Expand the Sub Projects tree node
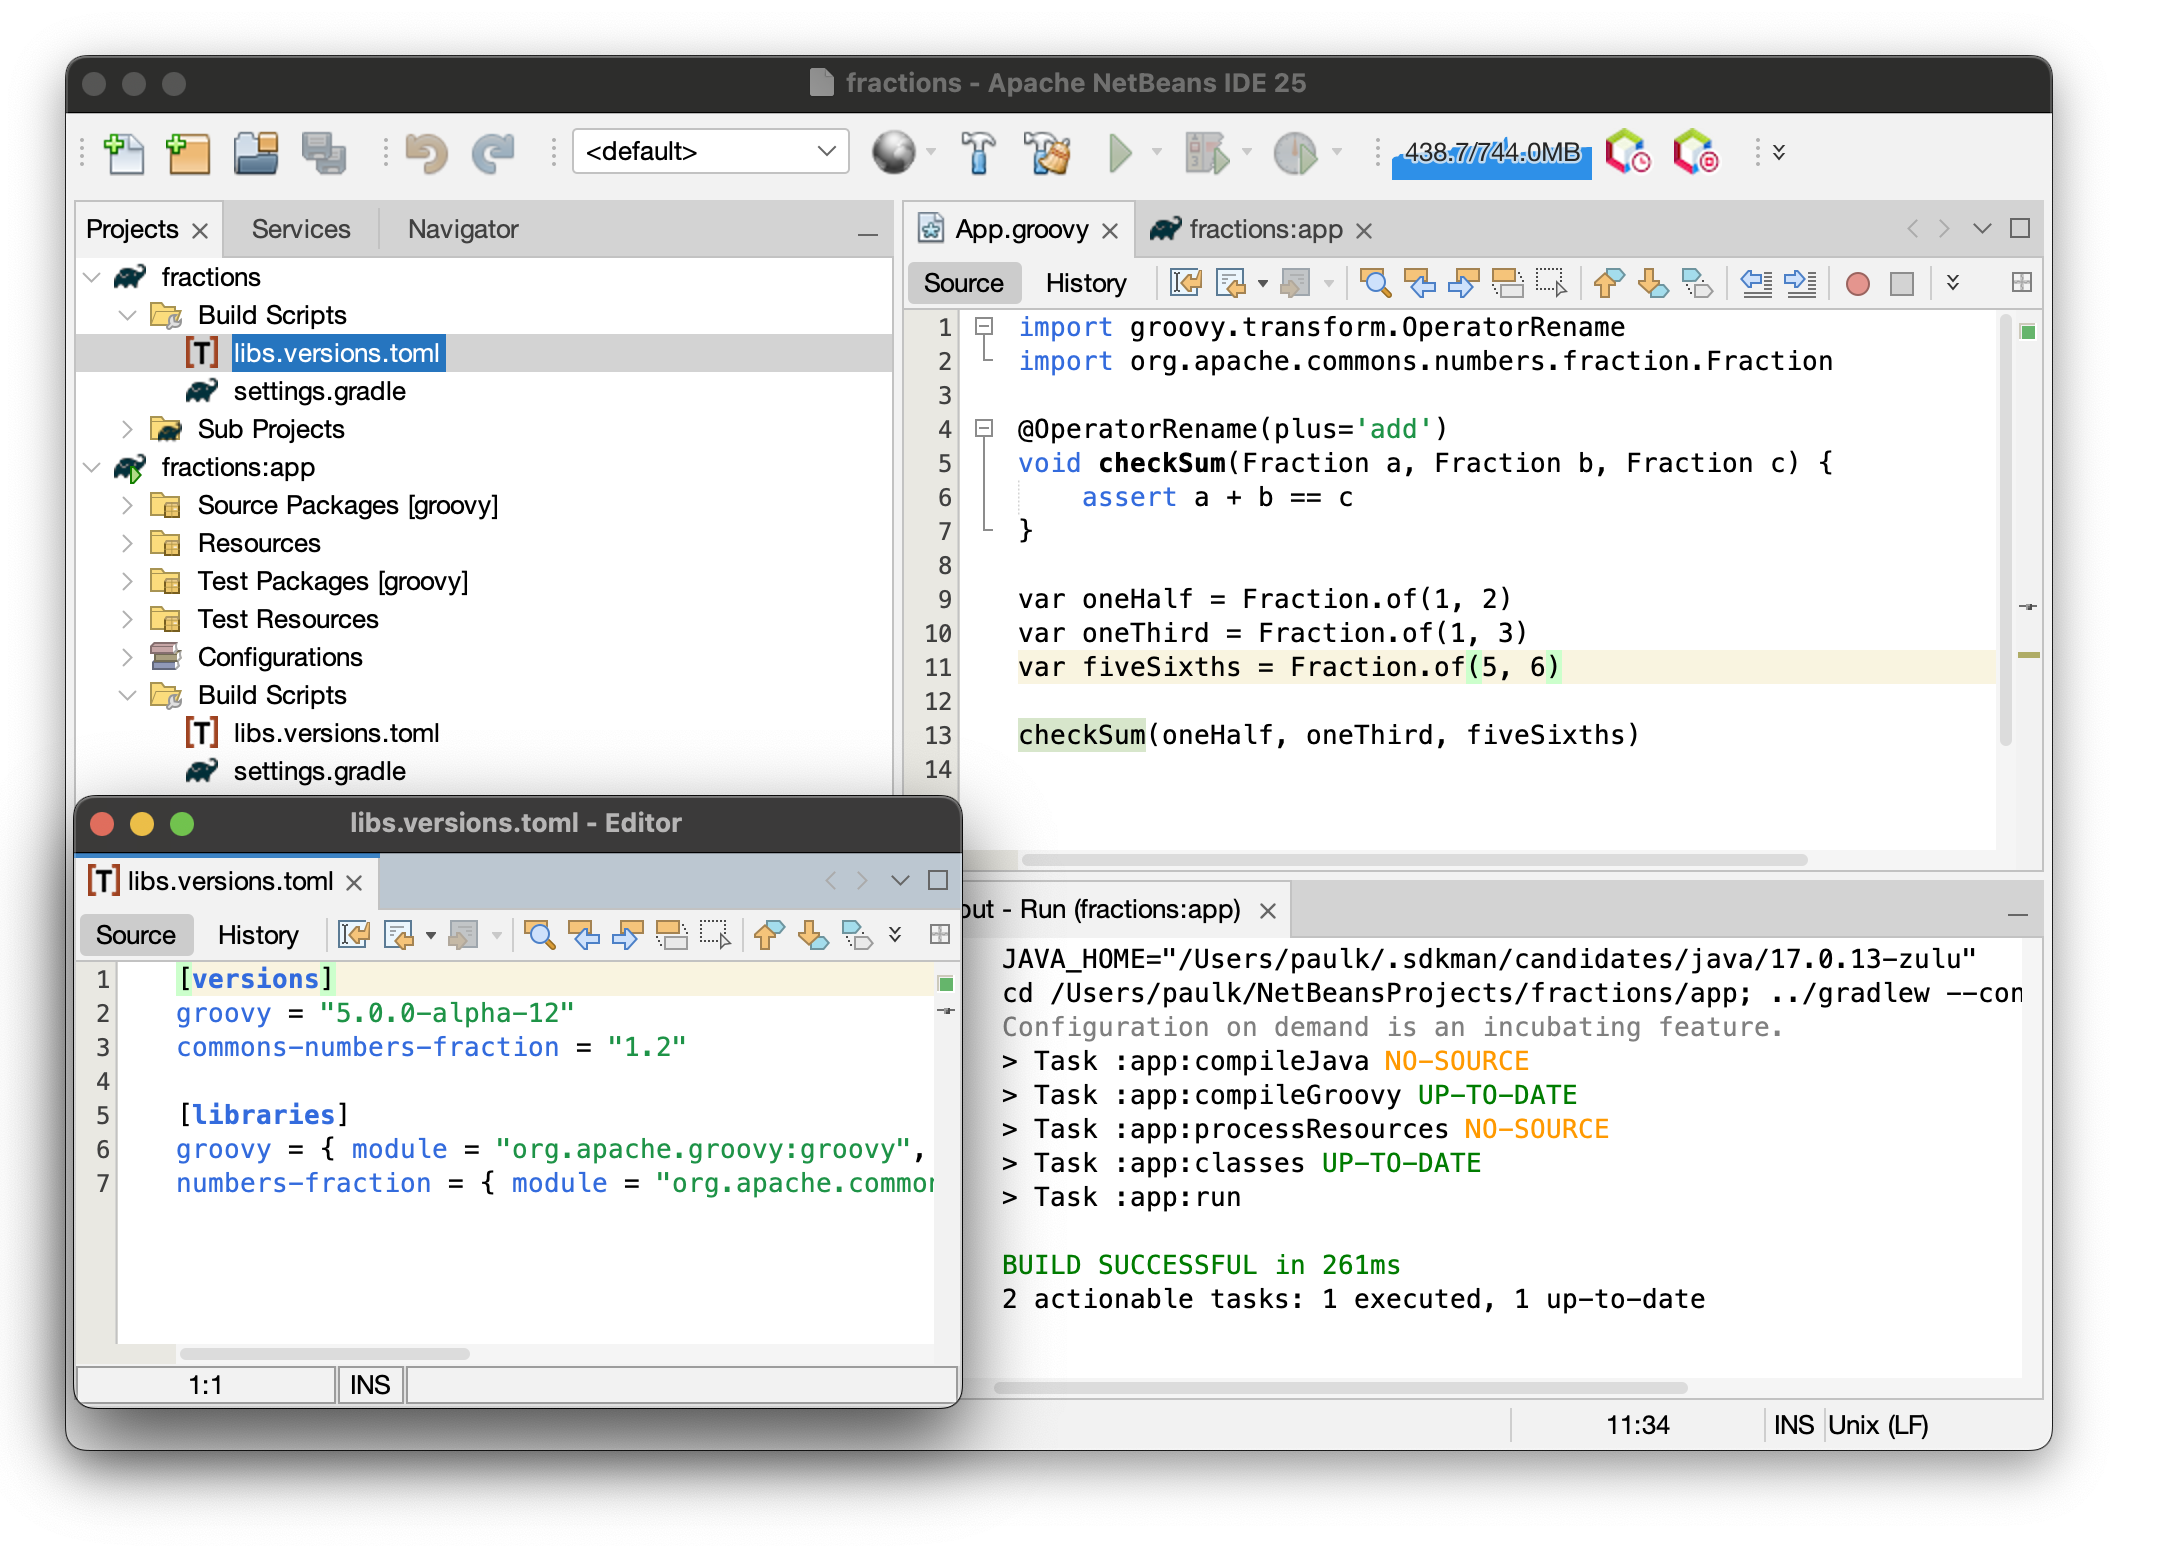Viewport: 2162px width, 1566px height. pyautogui.click(x=127, y=429)
